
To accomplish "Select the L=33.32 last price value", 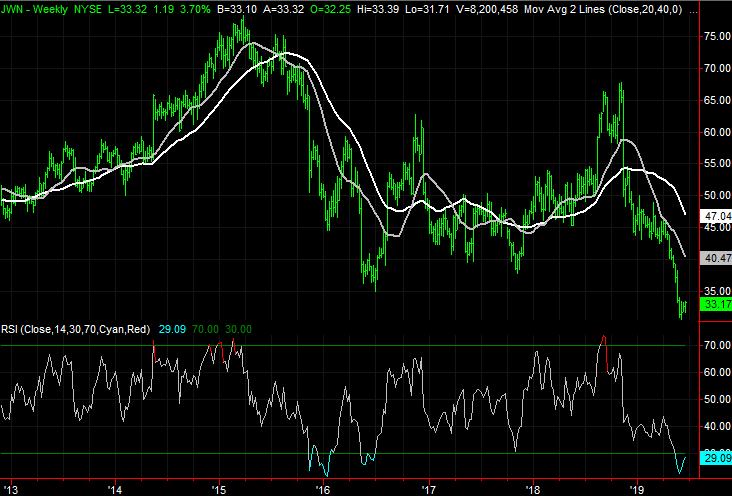I will [127, 9].
